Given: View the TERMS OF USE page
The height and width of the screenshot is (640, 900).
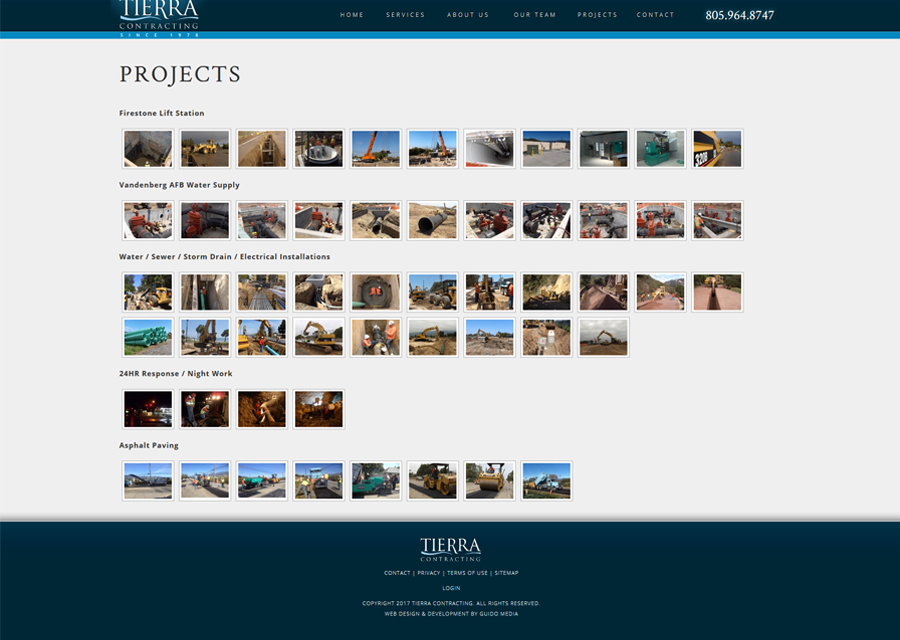Looking at the screenshot, I should (x=467, y=572).
